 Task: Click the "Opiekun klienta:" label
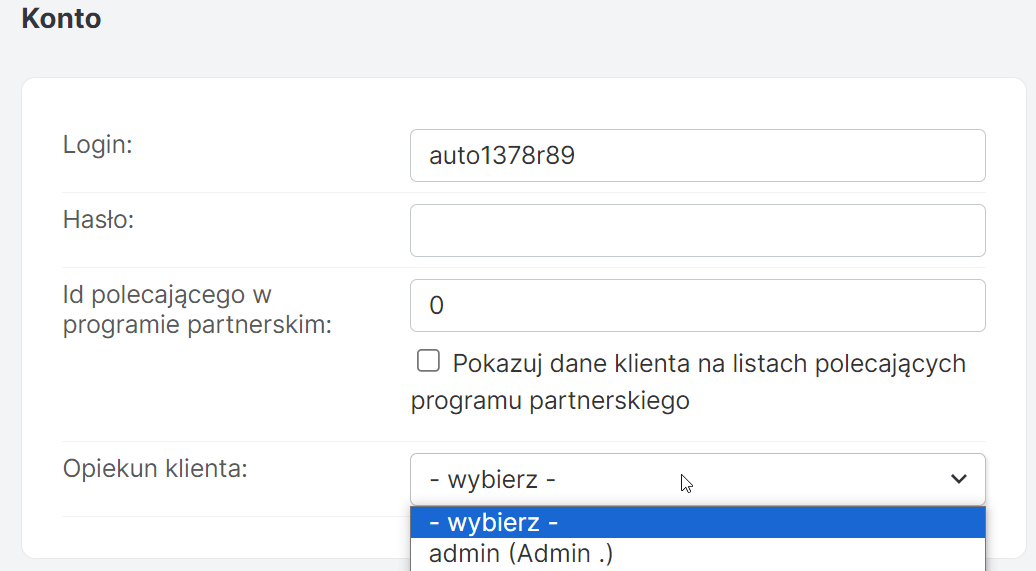tap(155, 468)
